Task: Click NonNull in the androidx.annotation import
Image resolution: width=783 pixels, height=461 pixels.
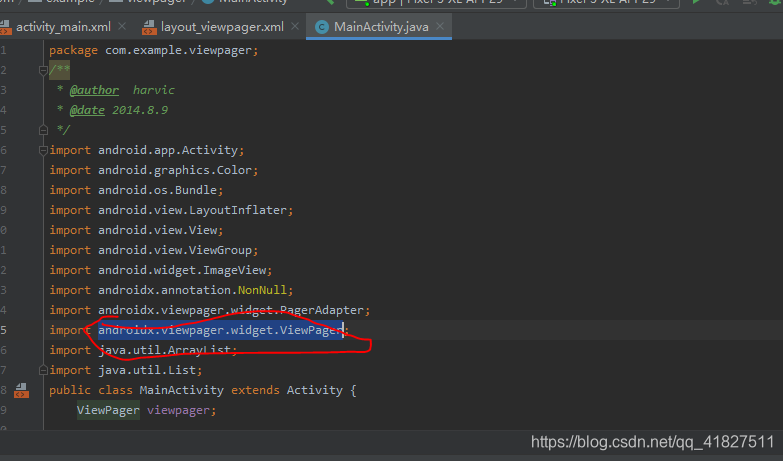Action: click(x=262, y=290)
